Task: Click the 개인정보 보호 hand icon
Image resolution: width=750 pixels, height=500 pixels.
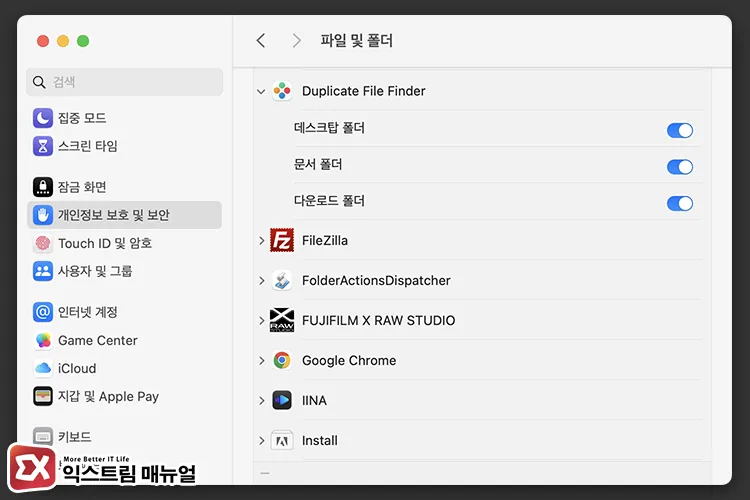Action: (43, 215)
